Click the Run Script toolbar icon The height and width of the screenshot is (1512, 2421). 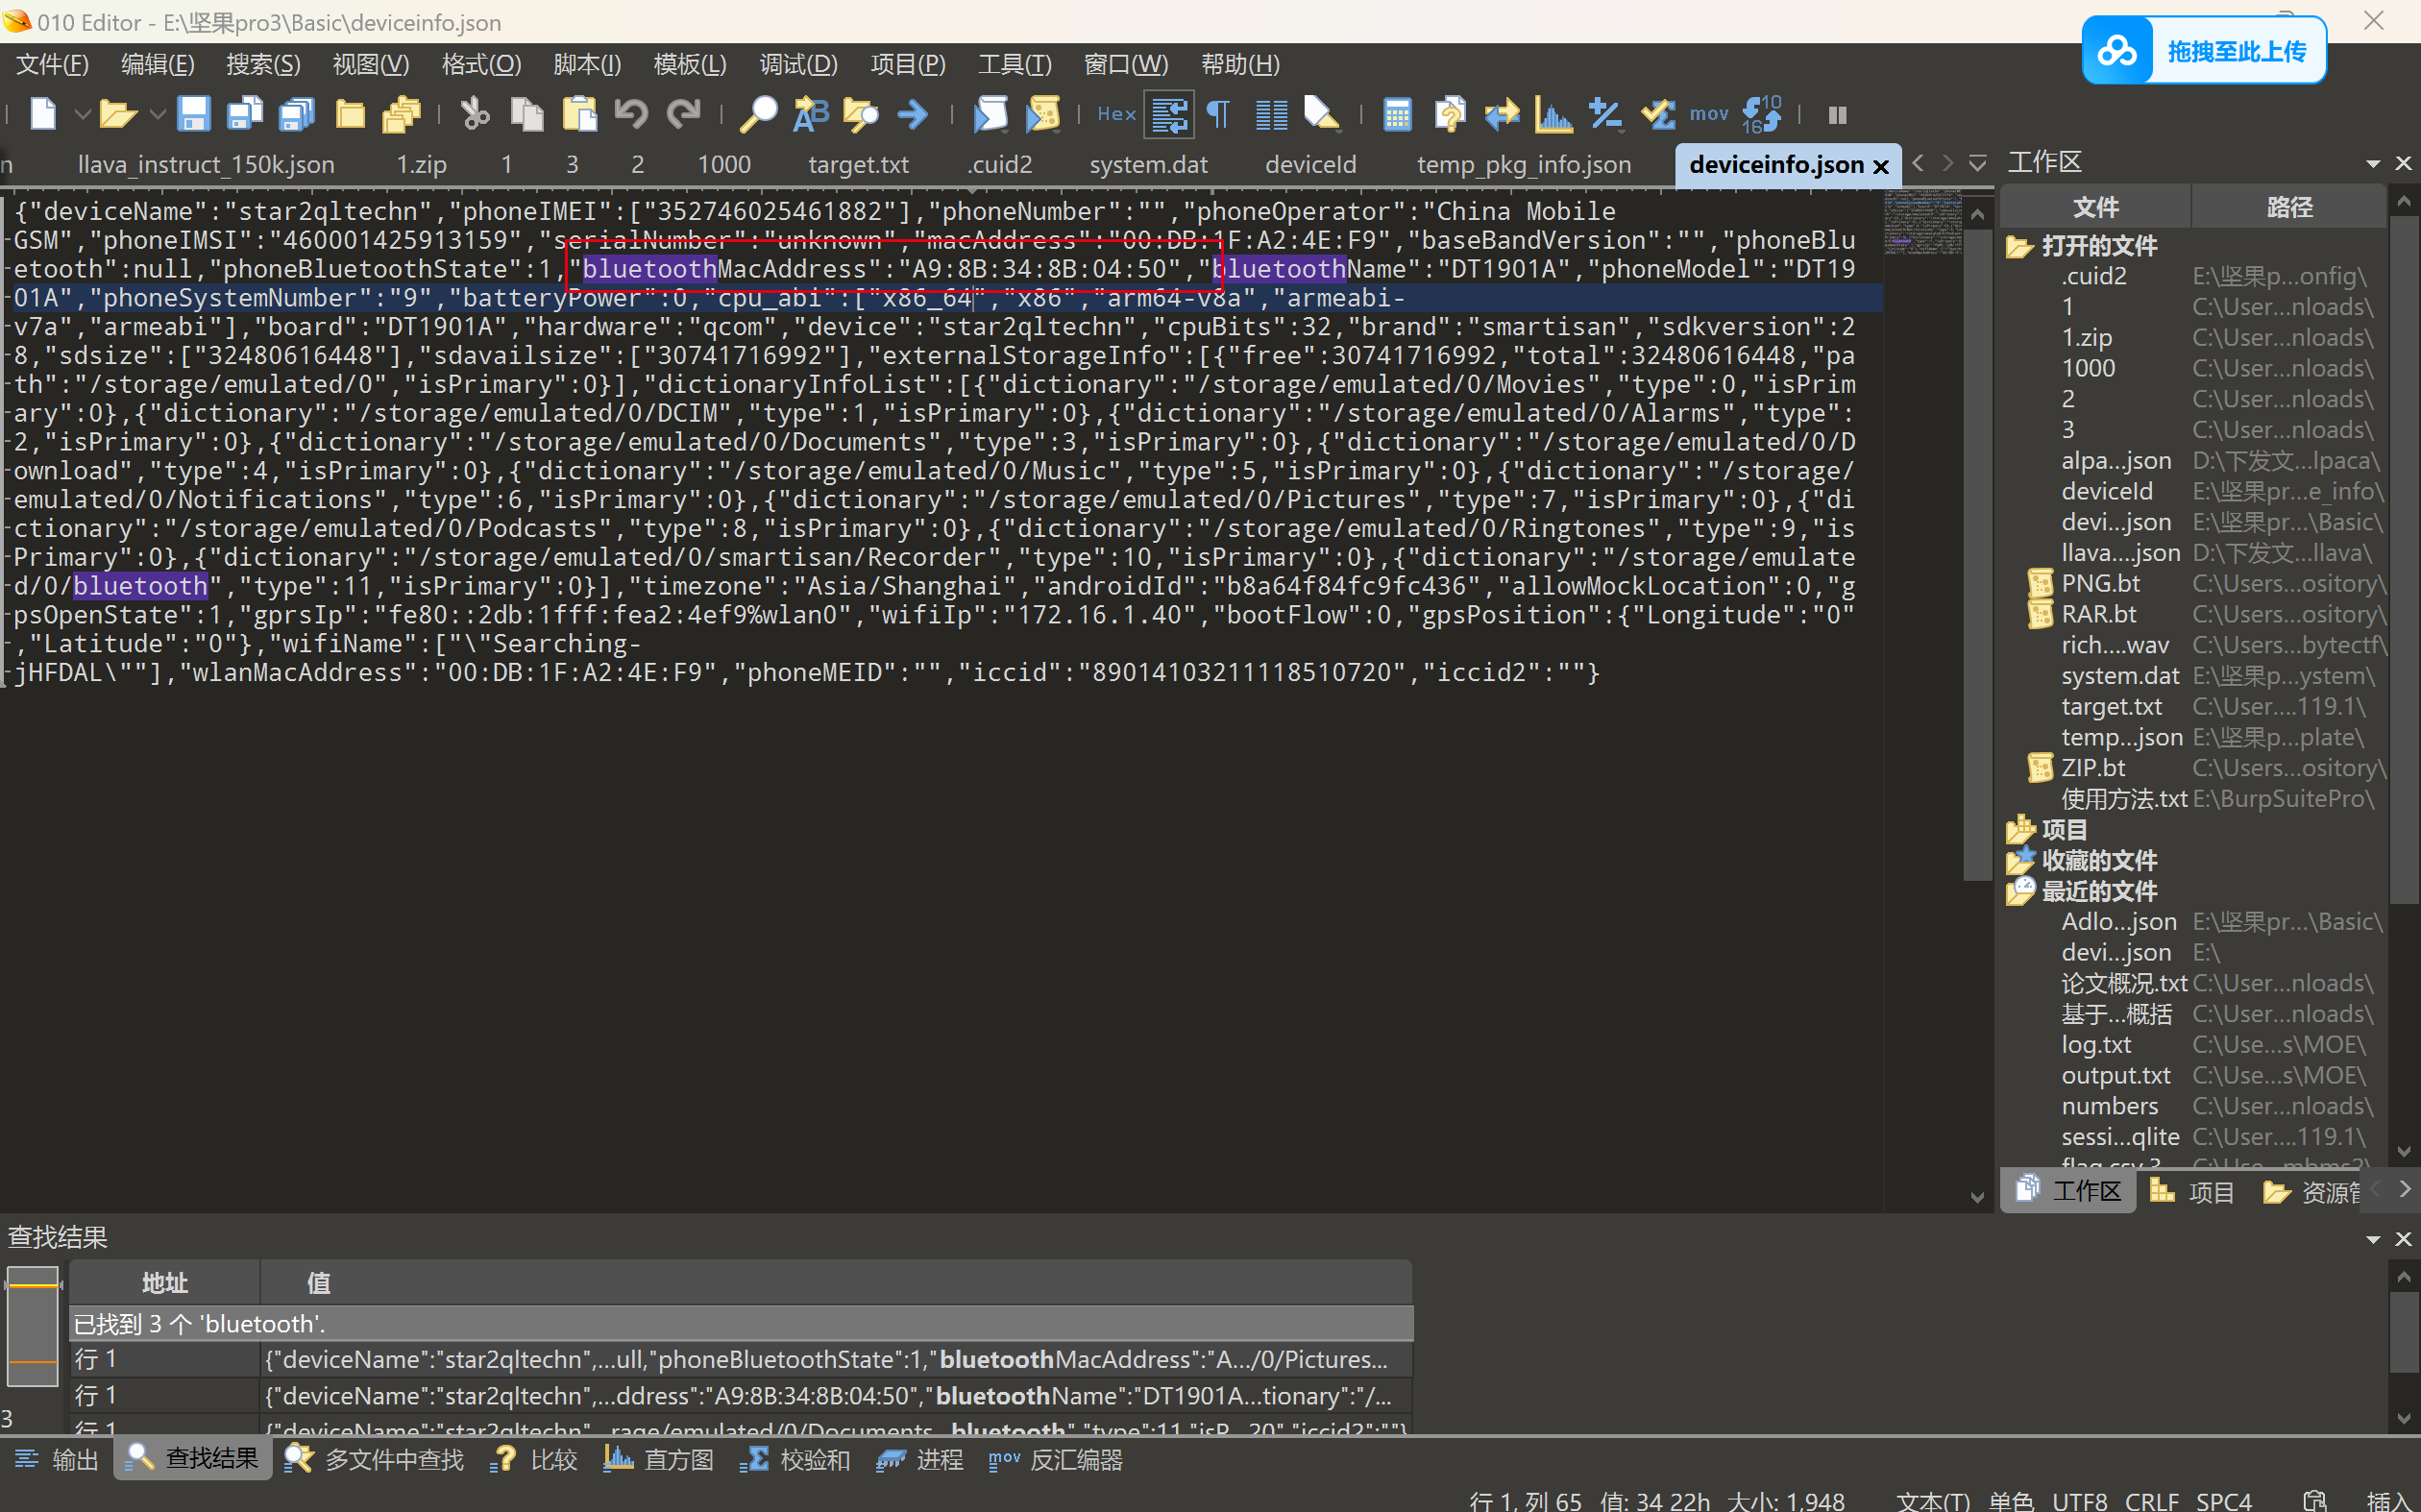[x=990, y=114]
